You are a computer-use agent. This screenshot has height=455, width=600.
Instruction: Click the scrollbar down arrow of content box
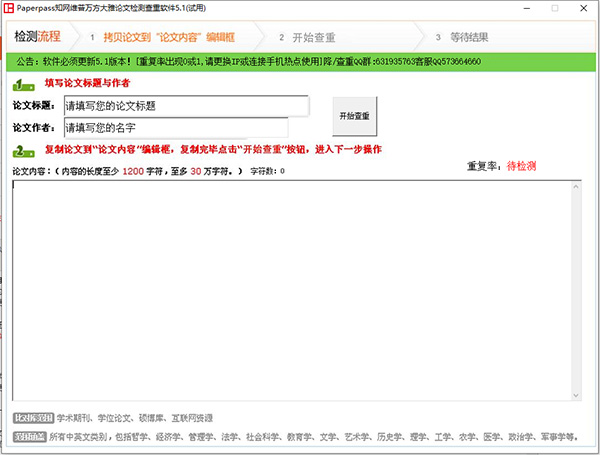click(x=576, y=395)
